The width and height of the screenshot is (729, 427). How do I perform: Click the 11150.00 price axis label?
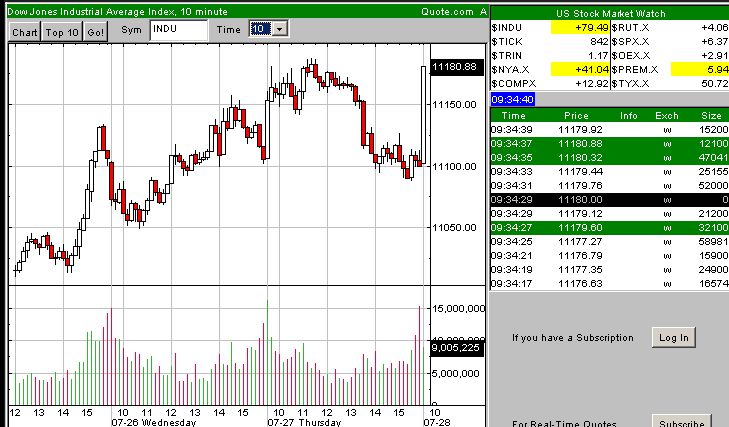tap(454, 105)
